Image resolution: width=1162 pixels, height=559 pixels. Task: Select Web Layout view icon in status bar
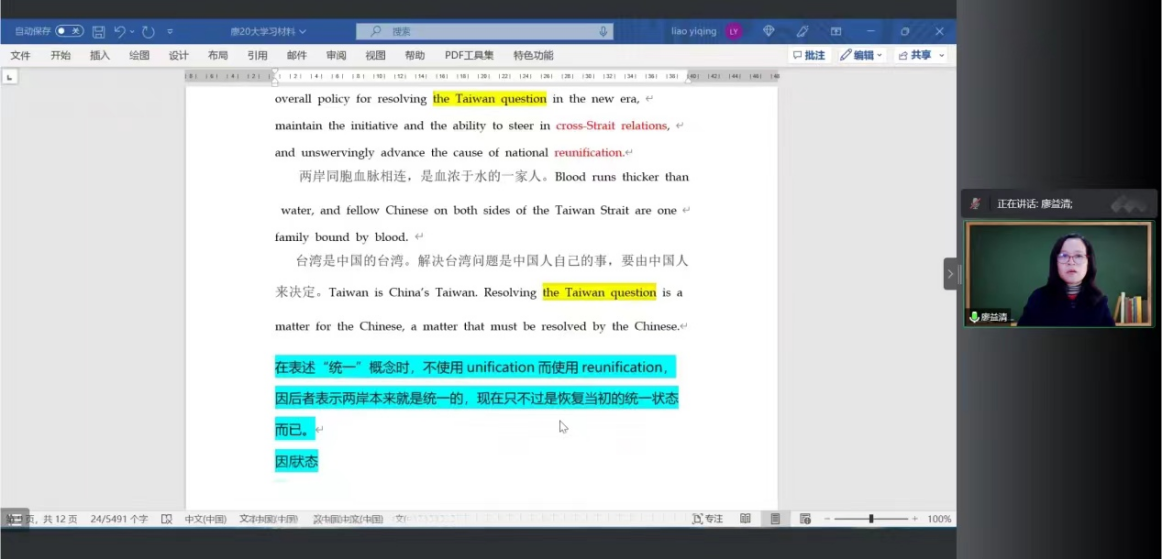[x=805, y=519]
